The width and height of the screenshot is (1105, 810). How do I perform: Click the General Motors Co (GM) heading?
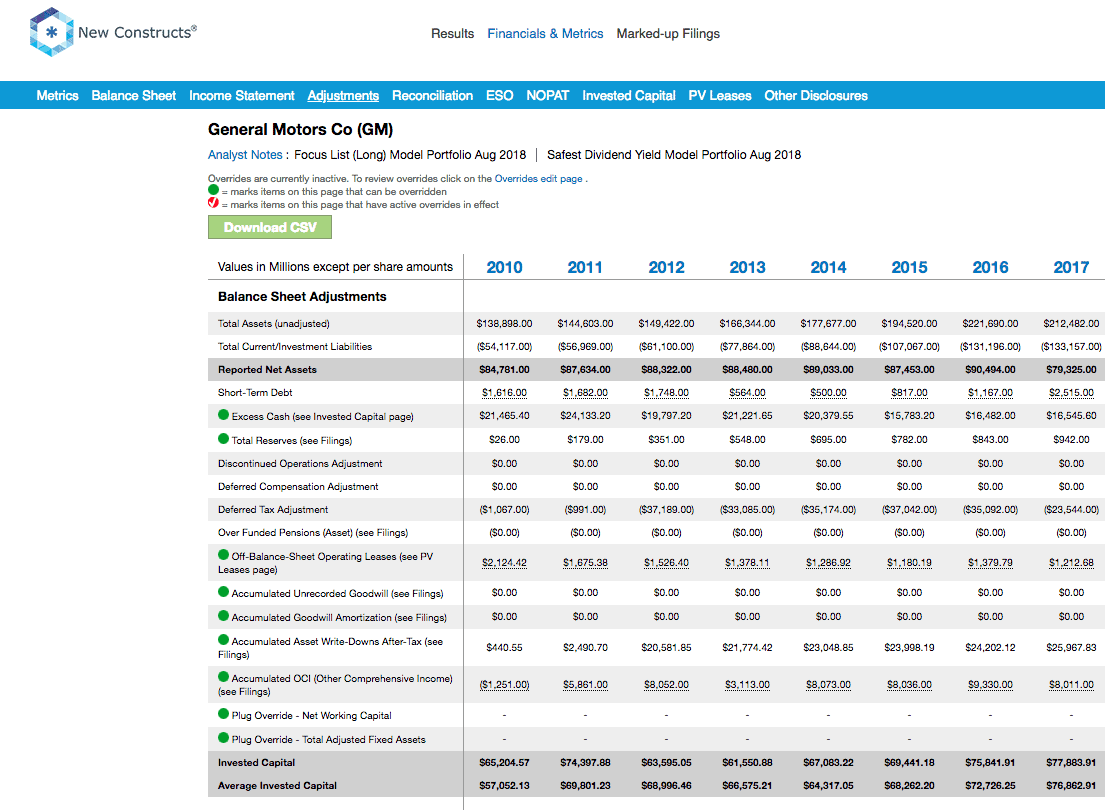pos(300,130)
